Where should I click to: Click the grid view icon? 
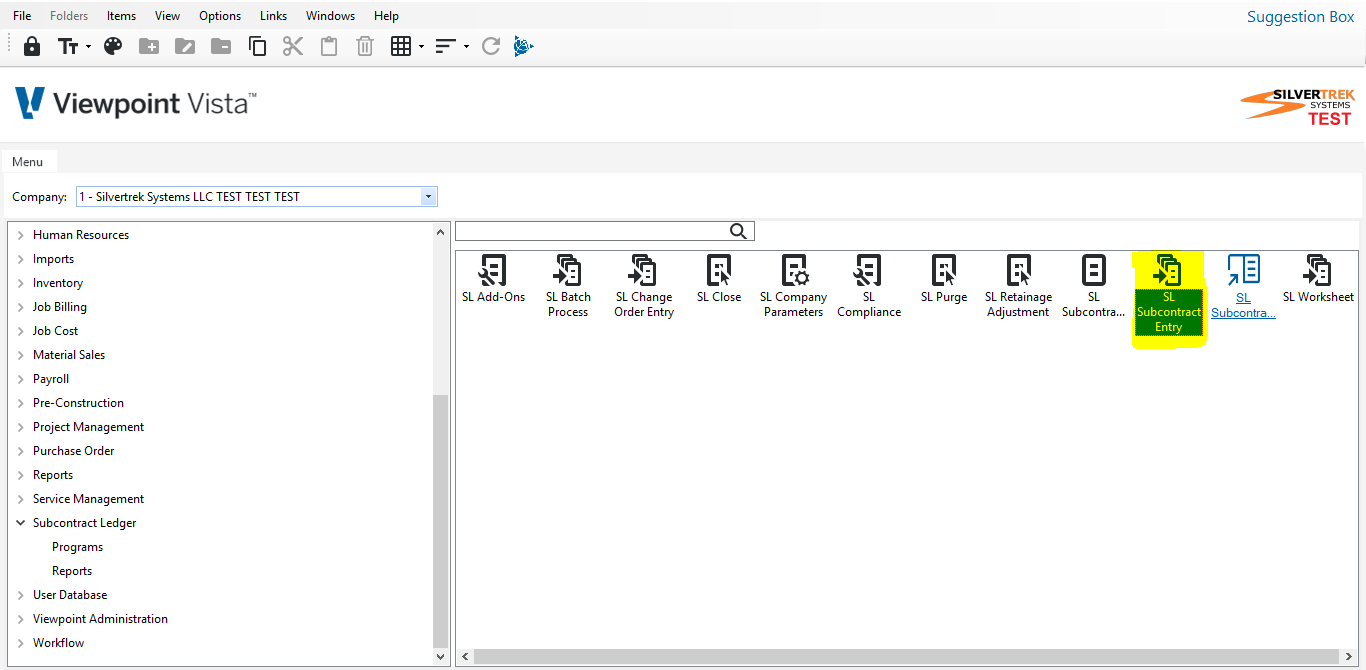401,46
